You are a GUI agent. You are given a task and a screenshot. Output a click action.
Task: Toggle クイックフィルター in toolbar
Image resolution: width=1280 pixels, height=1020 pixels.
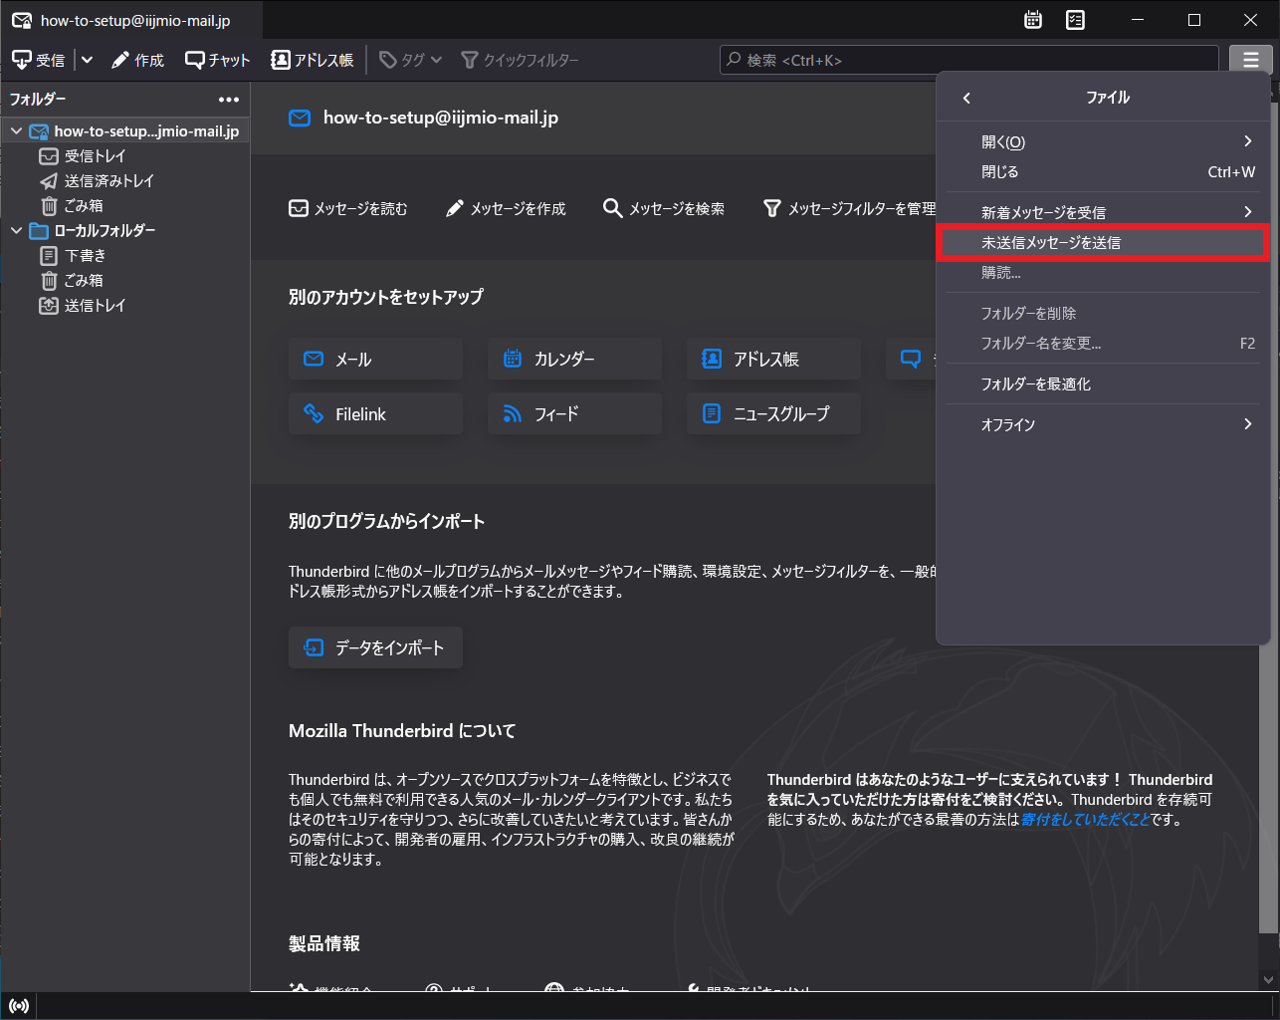(x=520, y=60)
